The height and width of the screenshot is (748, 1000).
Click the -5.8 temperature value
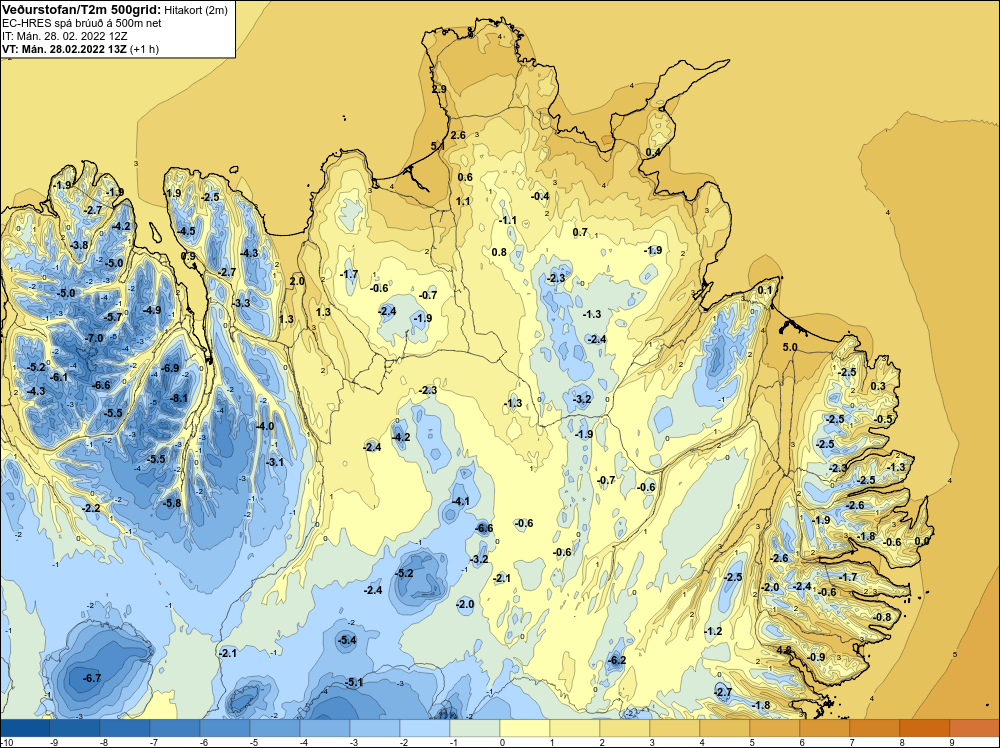point(172,503)
